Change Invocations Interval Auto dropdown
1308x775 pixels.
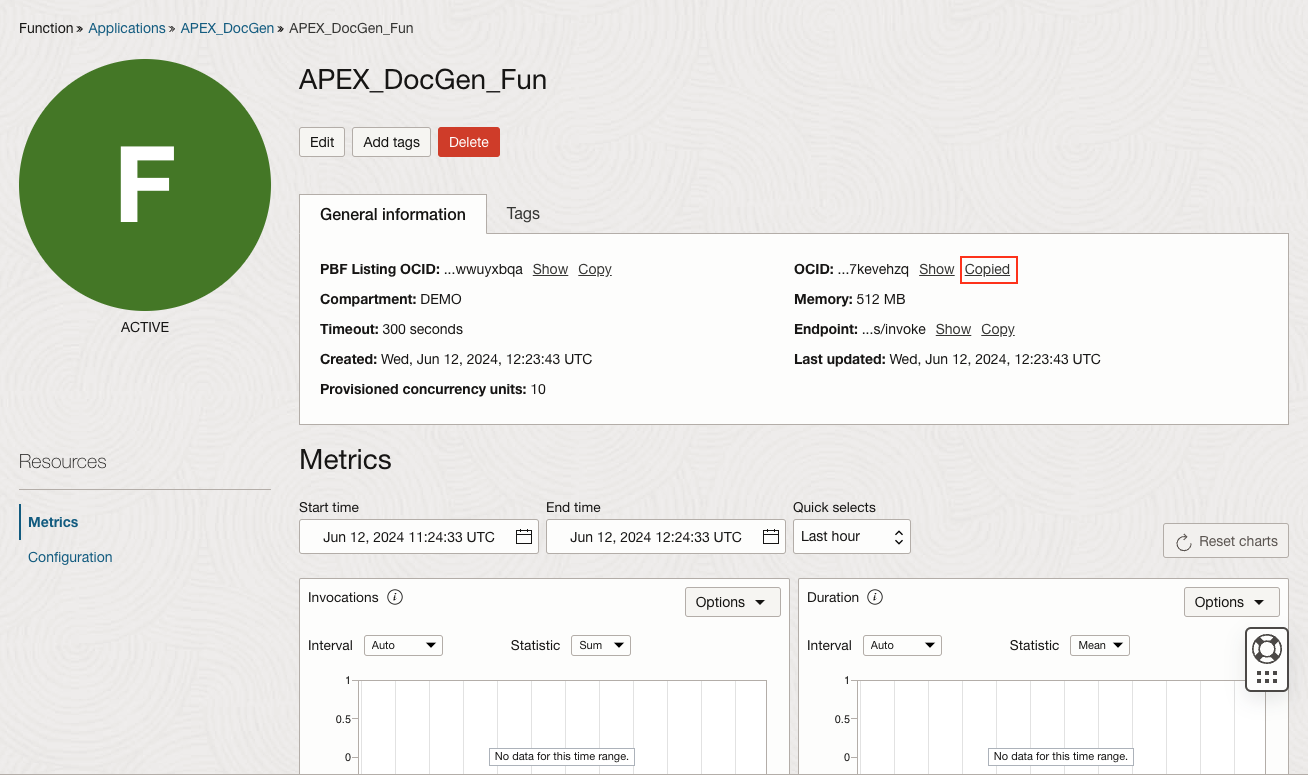coord(403,646)
